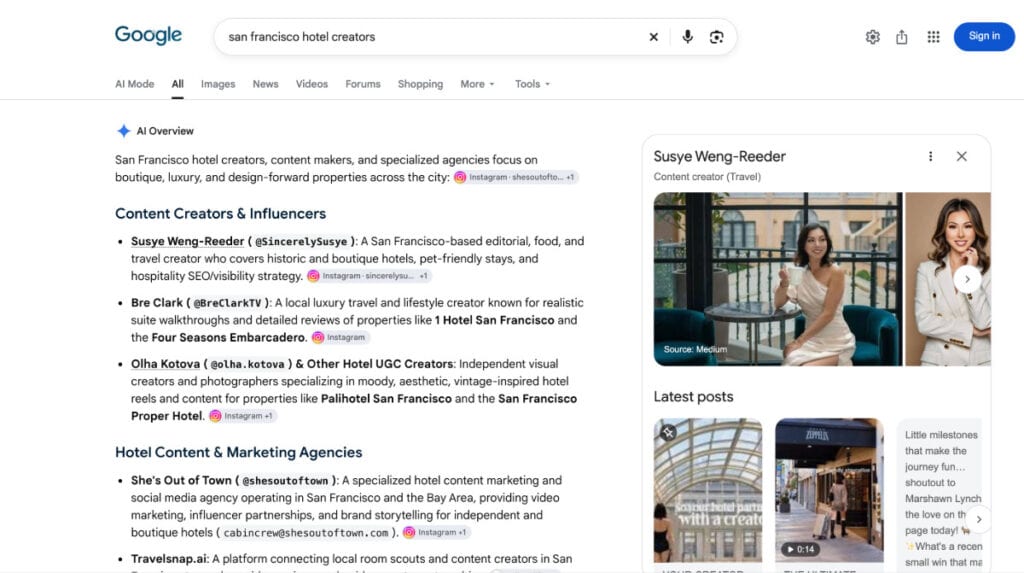
Task: Open Google apps grid
Action: (x=933, y=37)
